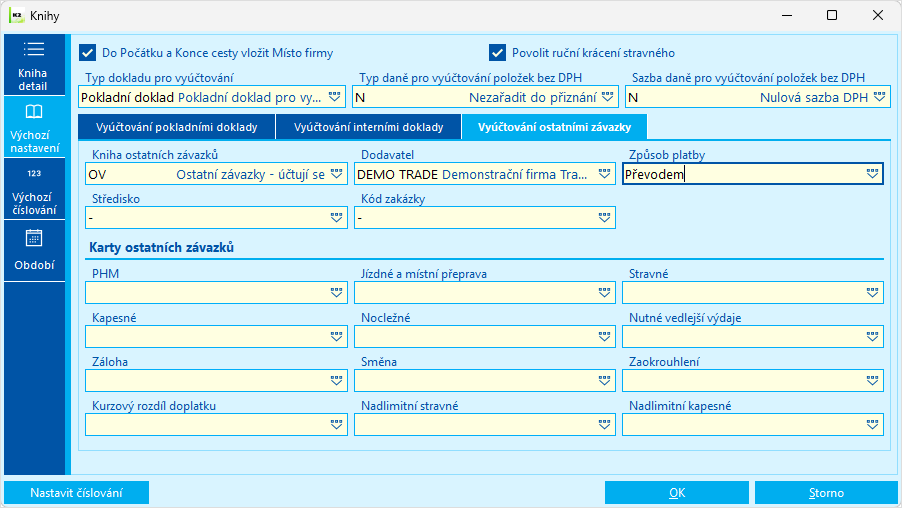Open the Období calendar section
The height and width of the screenshot is (508, 902).
[x=34, y=251]
